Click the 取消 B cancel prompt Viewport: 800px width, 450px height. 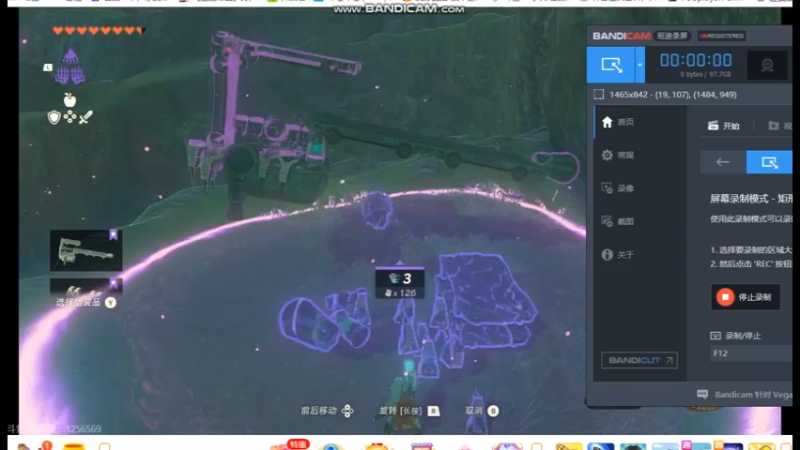click(x=482, y=411)
